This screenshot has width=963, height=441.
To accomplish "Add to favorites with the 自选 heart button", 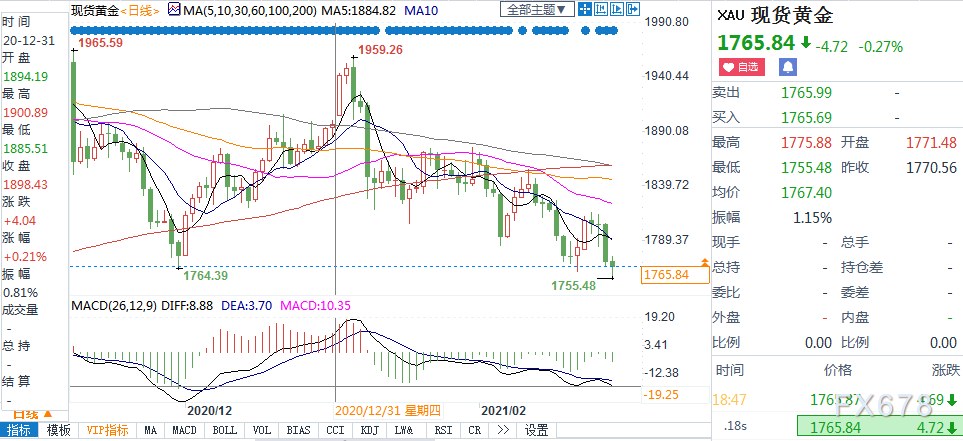I will pos(742,67).
